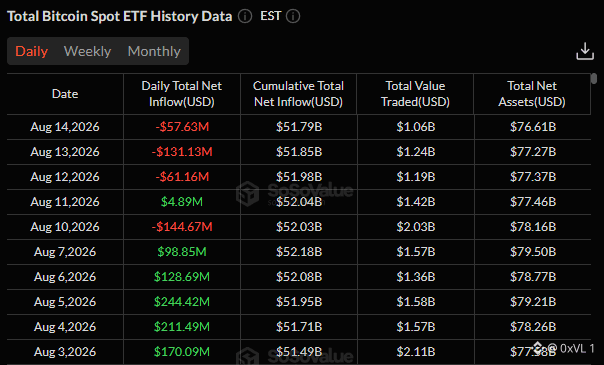
Task: Select the $1.58B value traded cell
Action: 416,302
